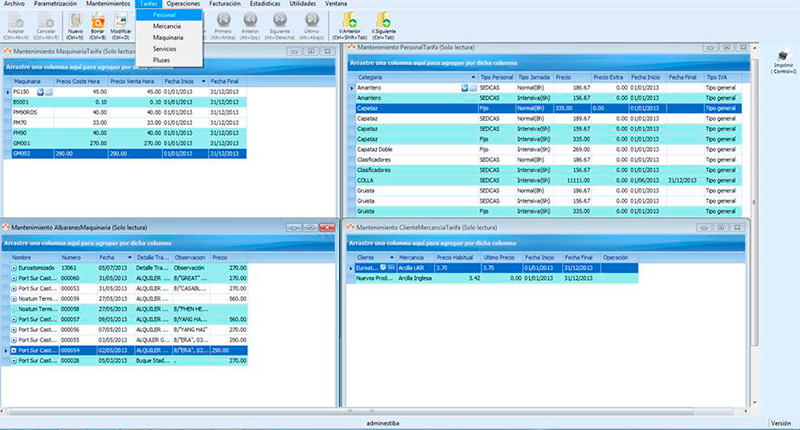
Task: Create a new record with Nuevo
Action: (x=76, y=26)
